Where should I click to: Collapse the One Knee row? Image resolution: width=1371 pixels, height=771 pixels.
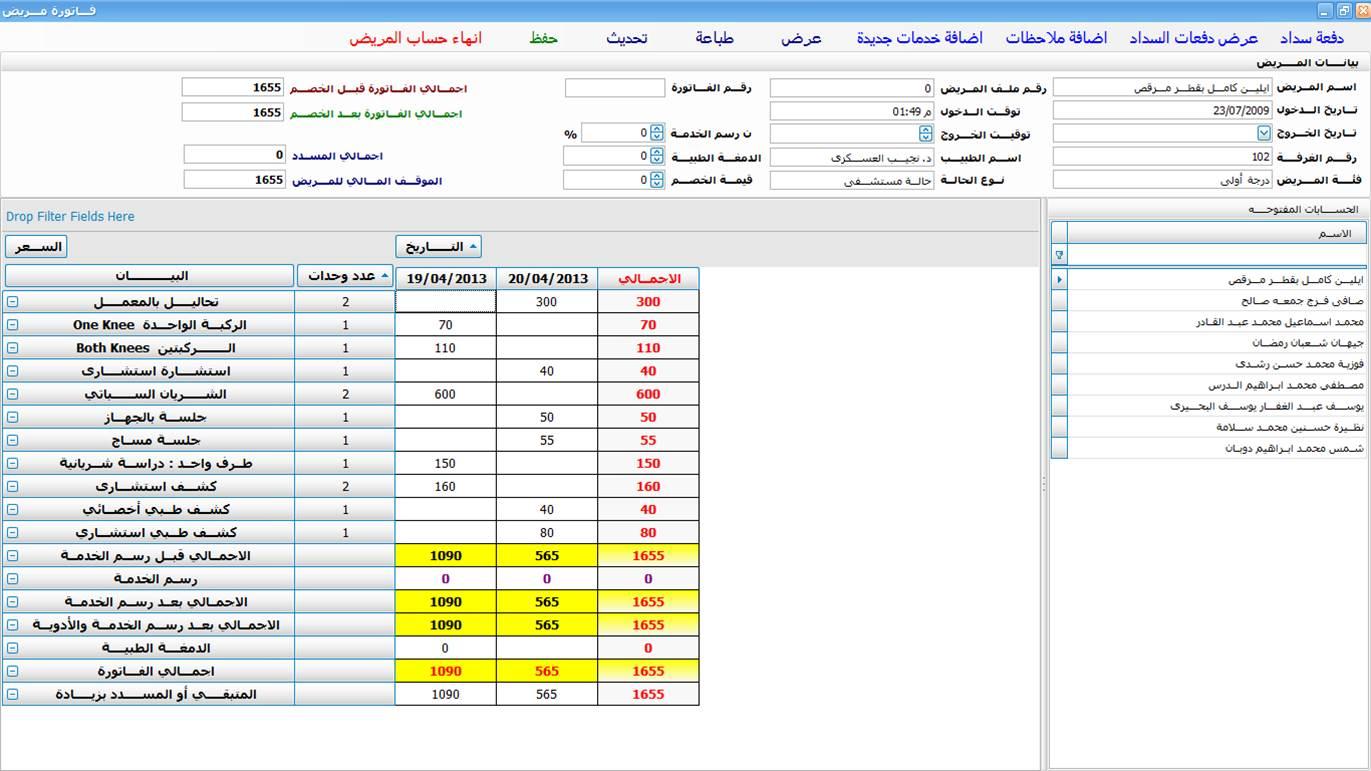pos(13,325)
